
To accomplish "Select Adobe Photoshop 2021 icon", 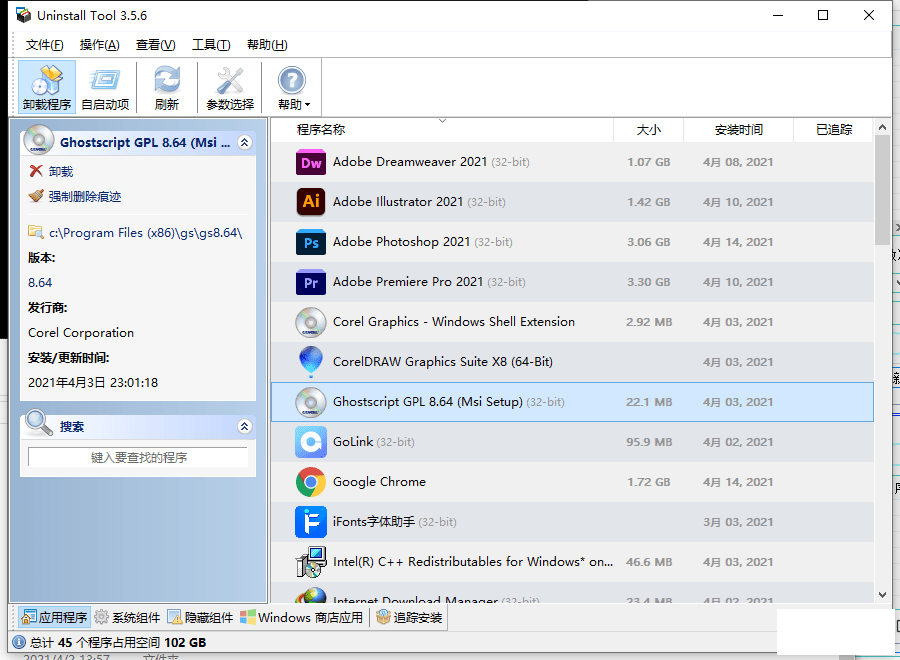I will [311, 242].
